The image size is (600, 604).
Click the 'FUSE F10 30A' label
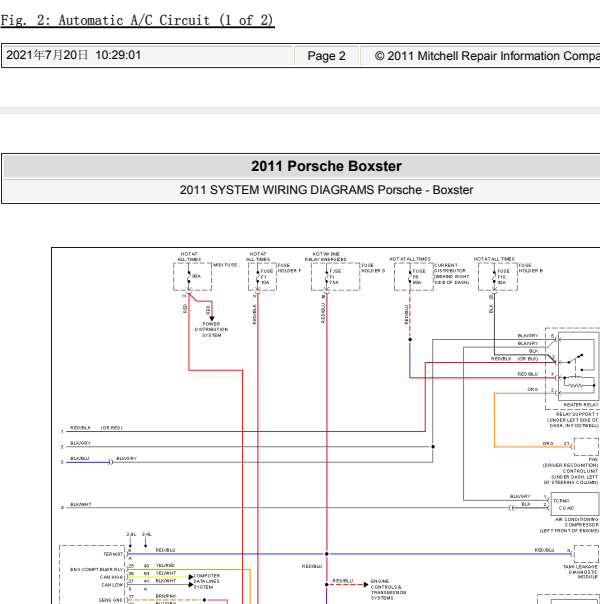point(504,277)
